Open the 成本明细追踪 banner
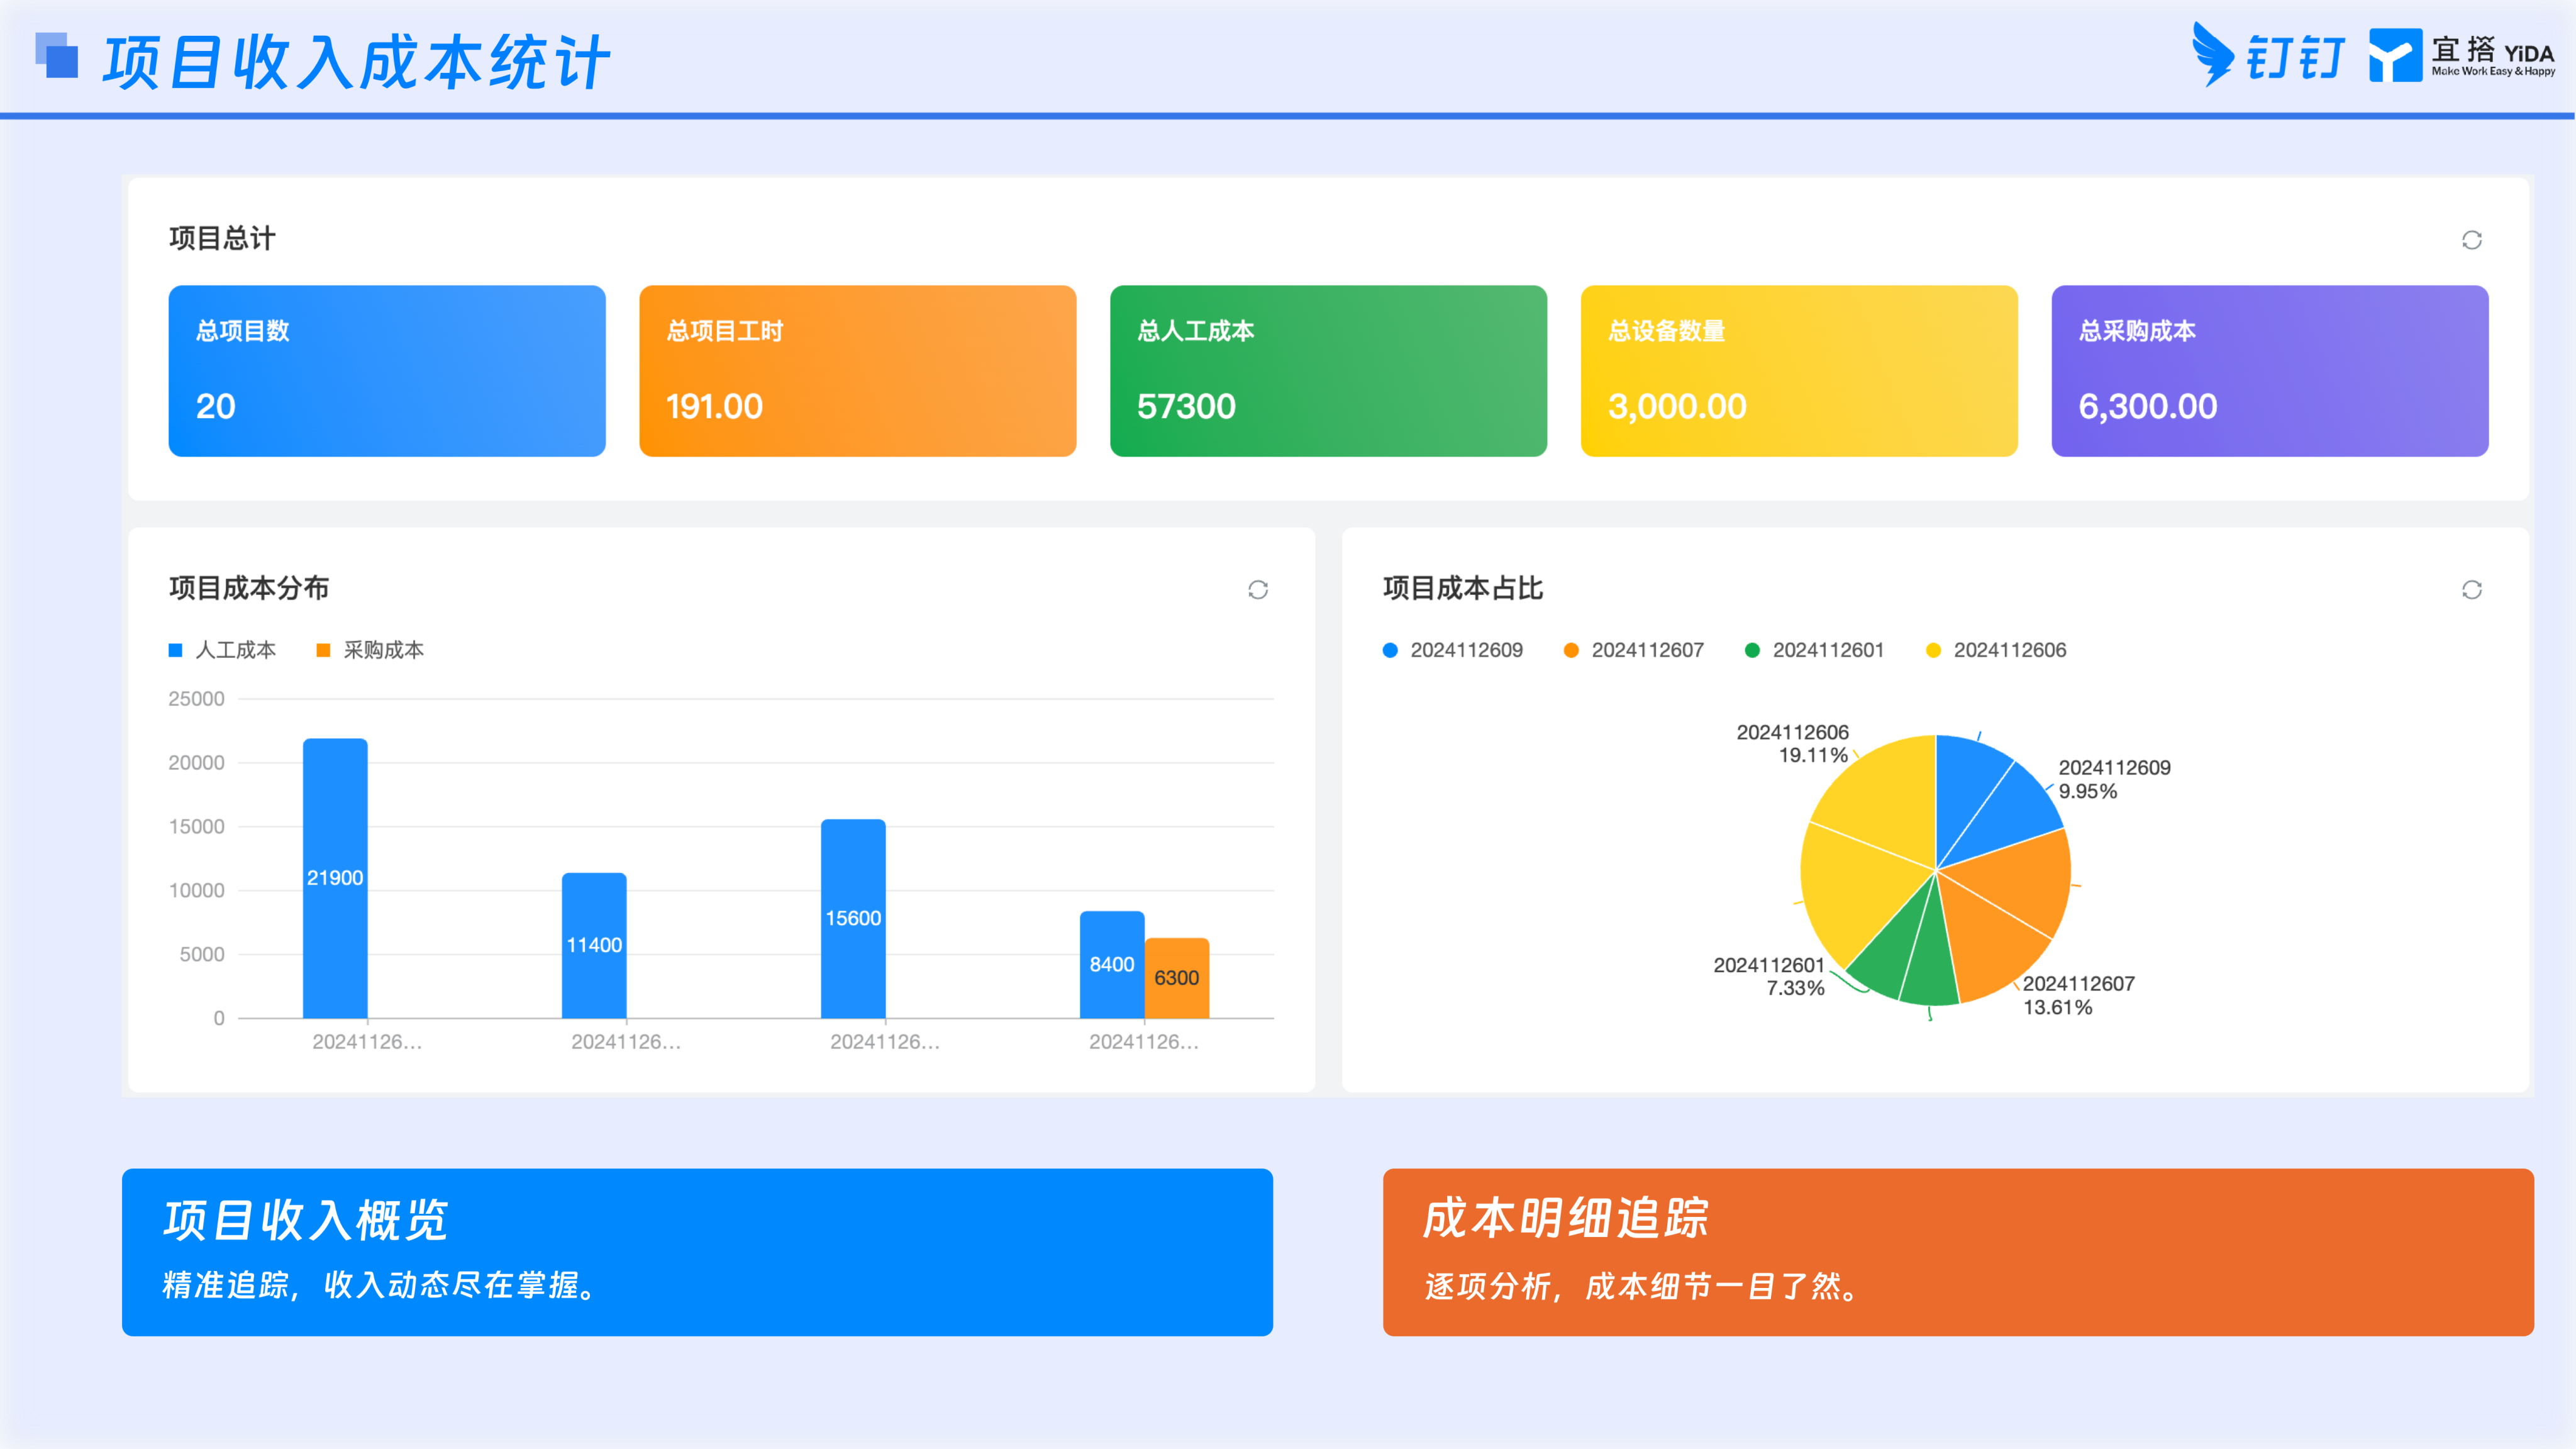The image size is (2576, 1449). pos(1958,1252)
